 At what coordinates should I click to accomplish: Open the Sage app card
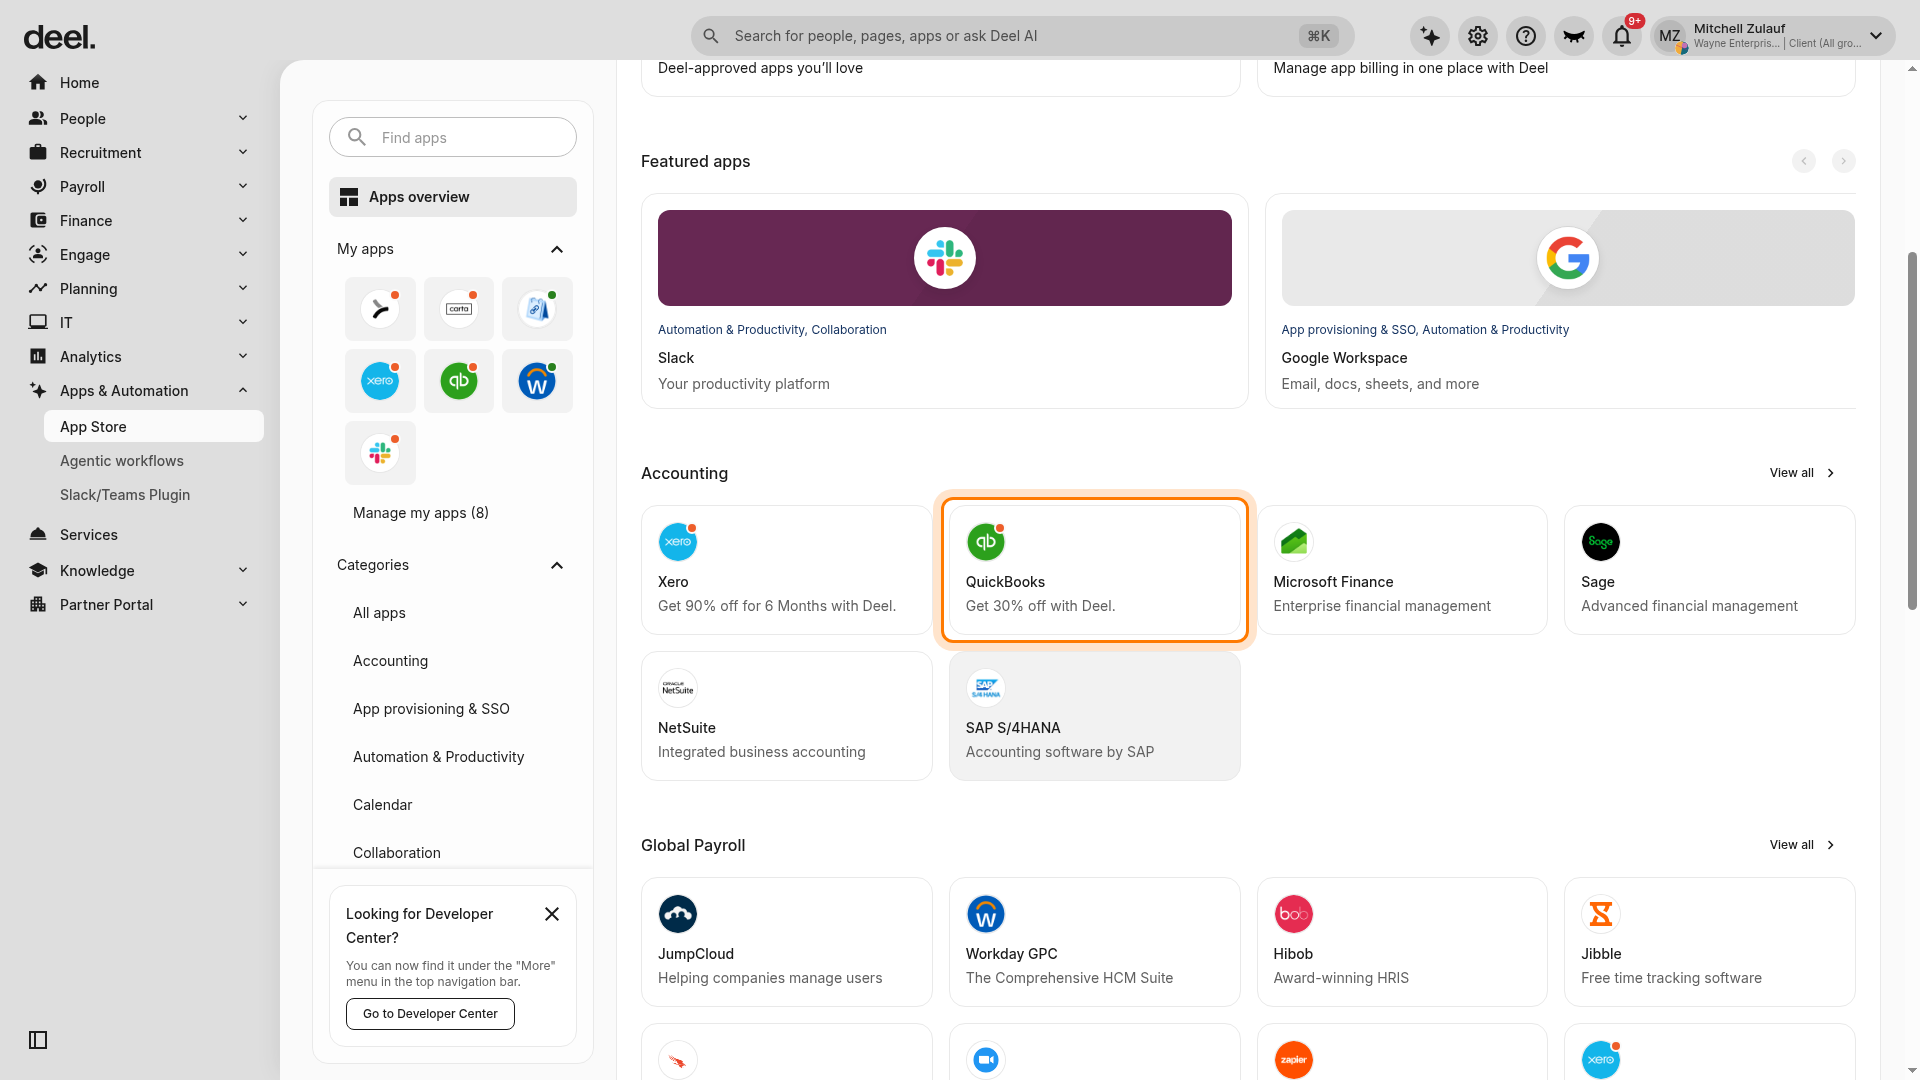tap(1710, 570)
